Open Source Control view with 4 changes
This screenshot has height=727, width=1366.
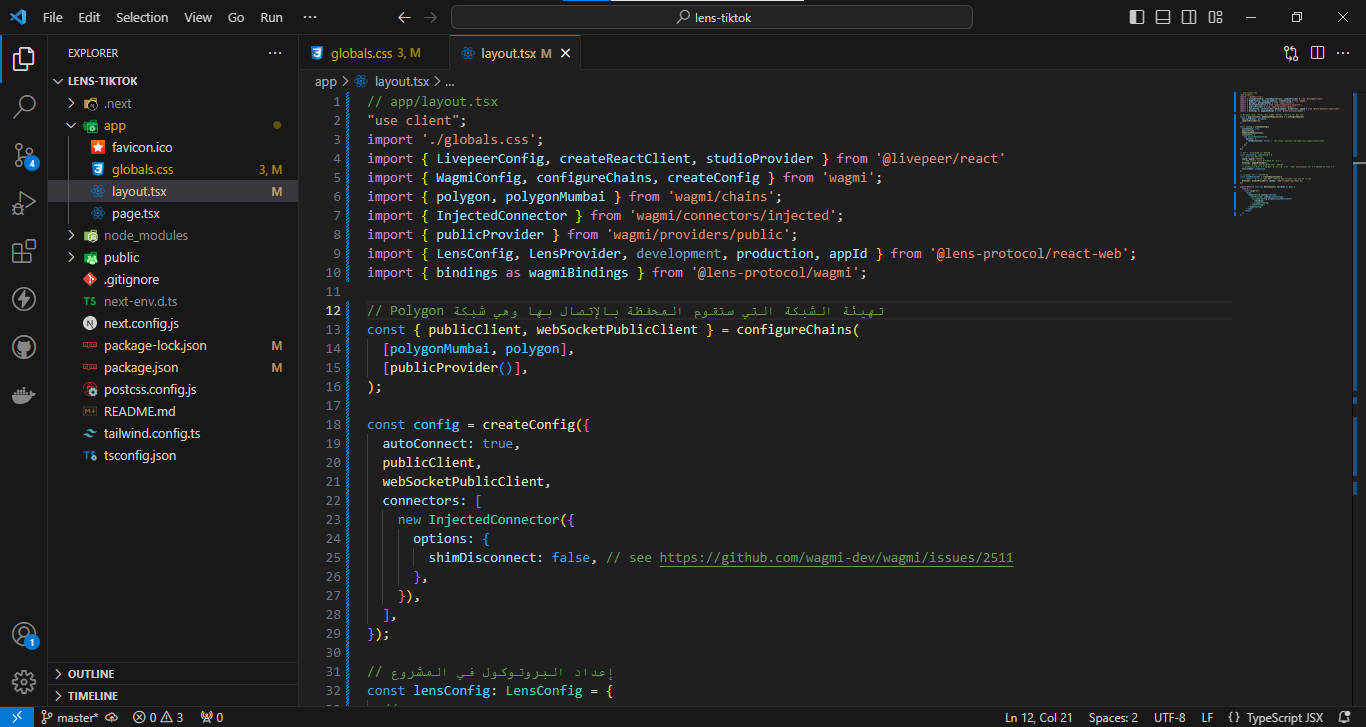coord(24,154)
